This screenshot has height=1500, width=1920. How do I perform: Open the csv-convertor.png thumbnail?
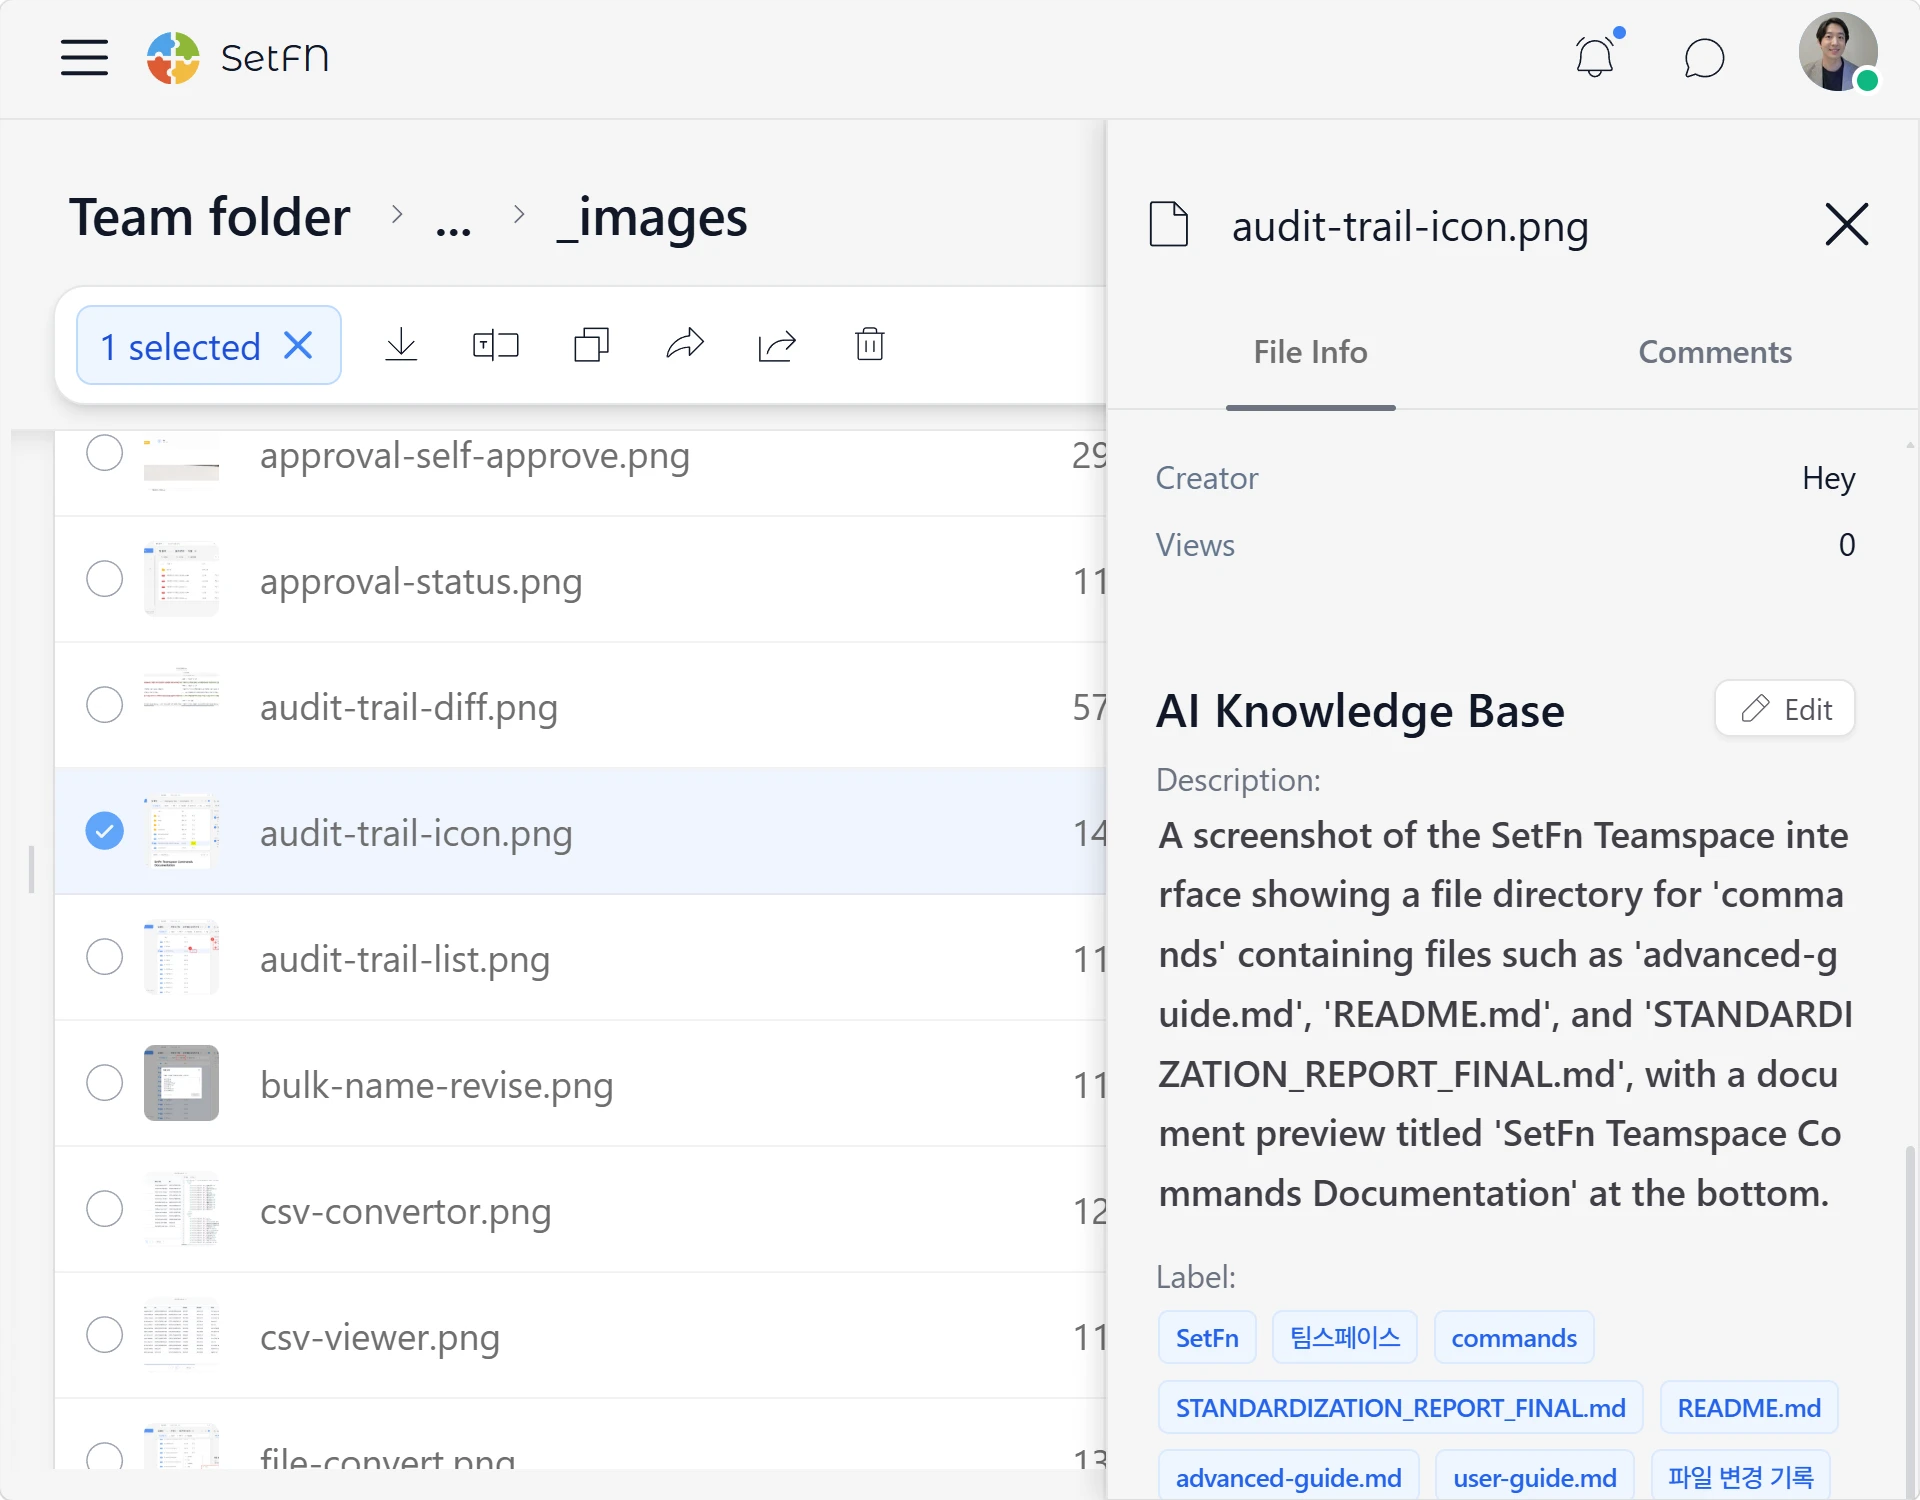tap(181, 1209)
